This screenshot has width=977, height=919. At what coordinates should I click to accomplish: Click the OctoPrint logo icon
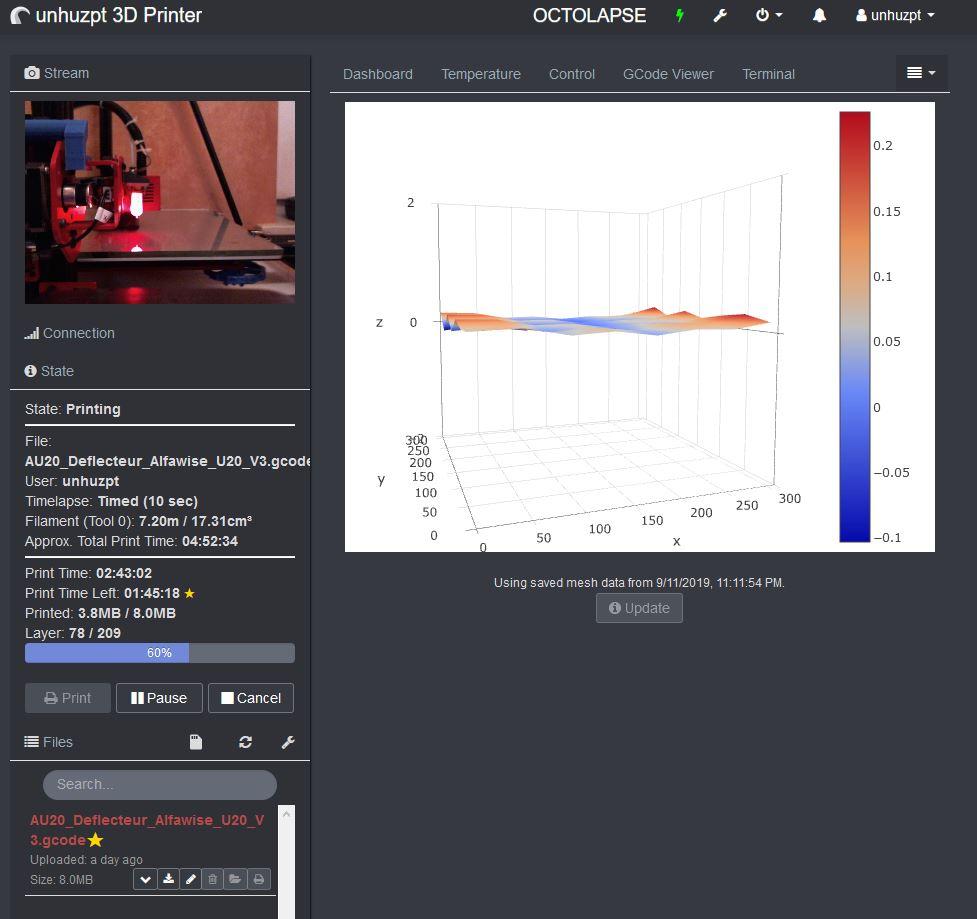pyautogui.click(x=20, y=16)
